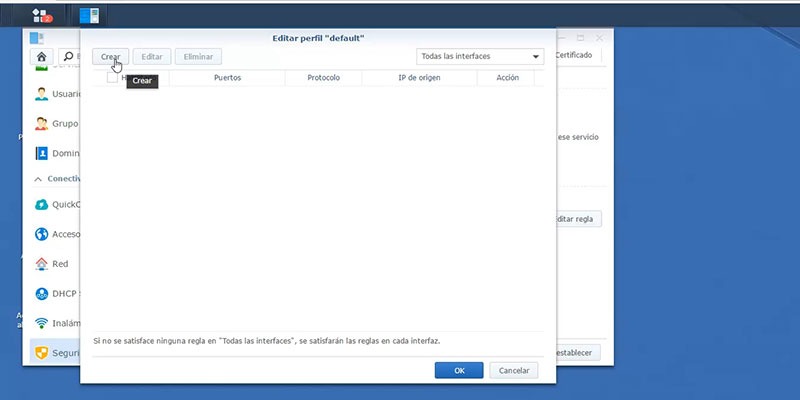Open the main menu icon in taskbar
800x400 pixels.
[40, 16]
